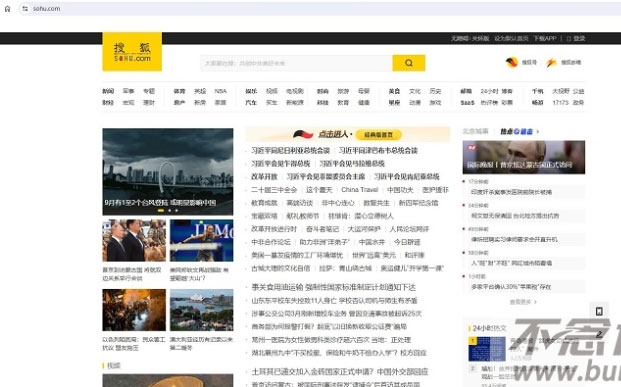Open the Sydney Opera House thumbnail
Viewport: 621px width, 387px height.
pos(202,310)
